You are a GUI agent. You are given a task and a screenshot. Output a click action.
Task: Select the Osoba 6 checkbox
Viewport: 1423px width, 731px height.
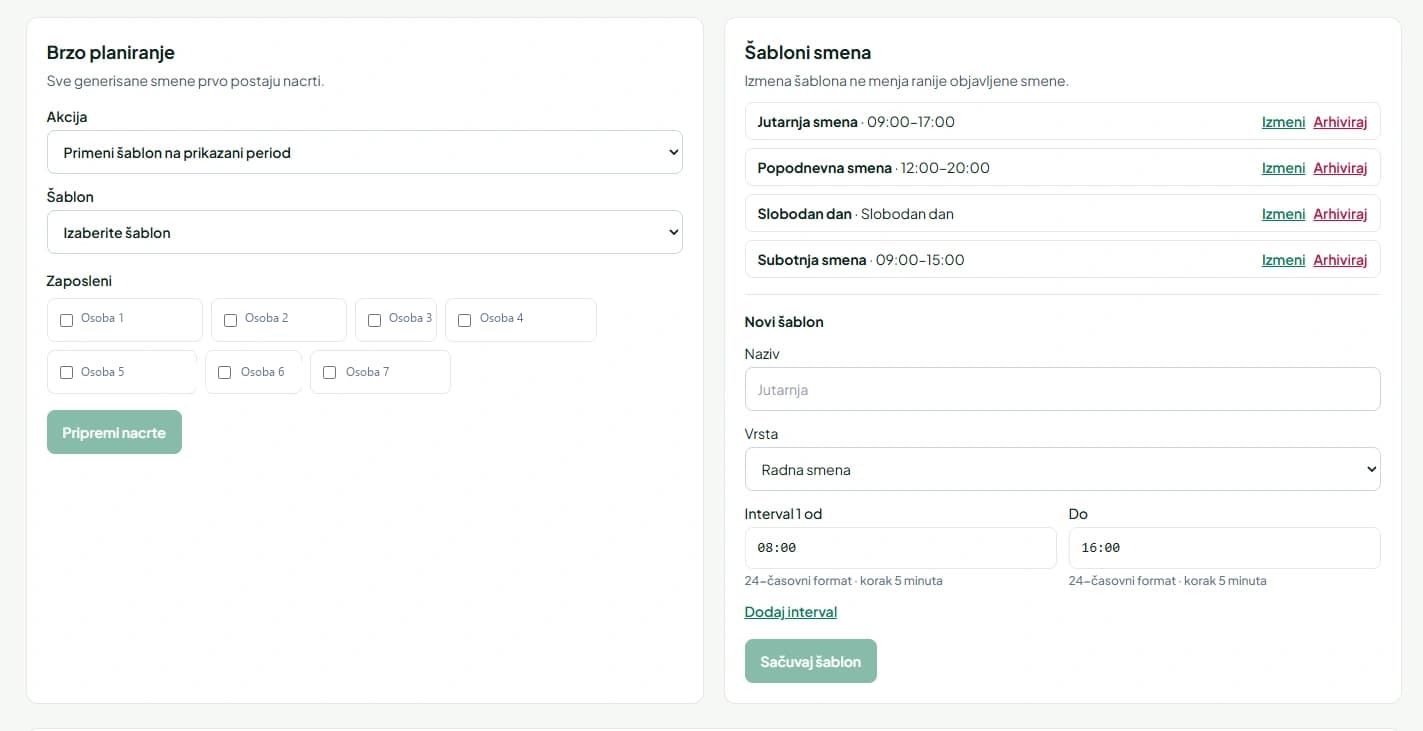click(x=225, y=372)
